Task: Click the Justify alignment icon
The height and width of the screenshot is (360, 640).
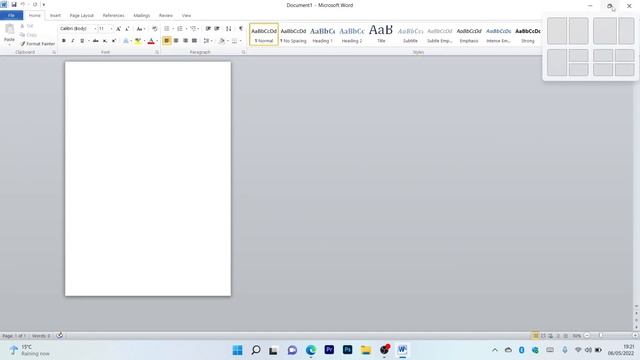Action: tap(194, 41)
